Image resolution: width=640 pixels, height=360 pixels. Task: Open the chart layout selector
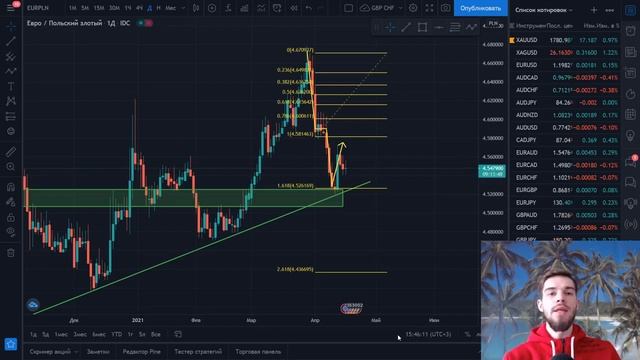(348, 8)
